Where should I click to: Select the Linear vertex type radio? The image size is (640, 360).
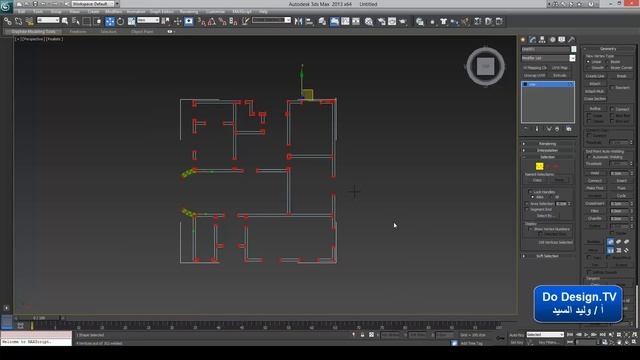[589, 62]
